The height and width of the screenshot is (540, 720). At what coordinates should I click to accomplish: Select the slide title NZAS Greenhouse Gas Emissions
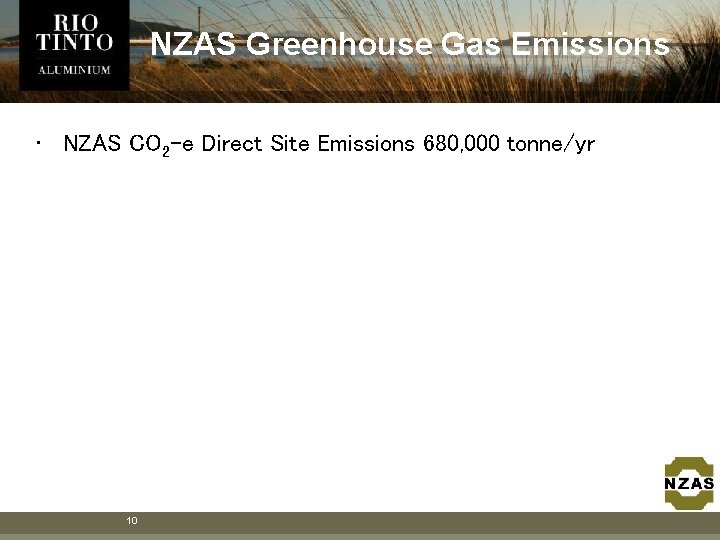[x=410, y=45]
